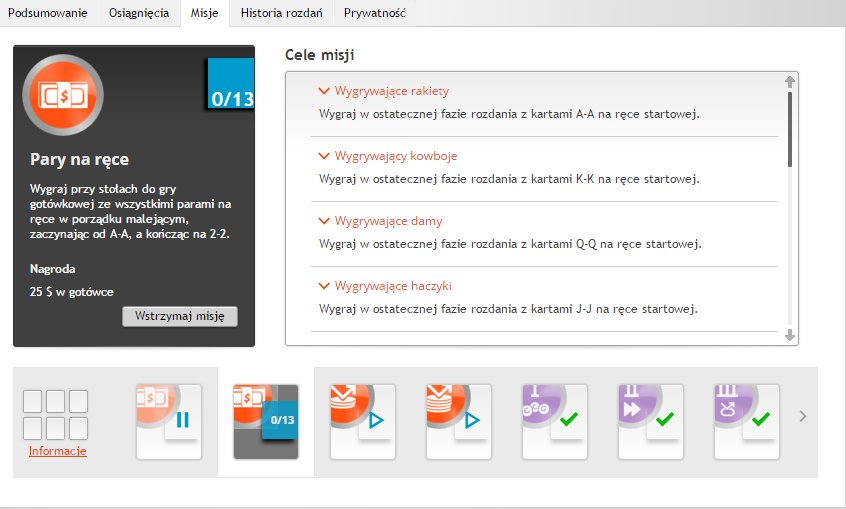Open completed purple mission level III
Image resolution: width=846 pixels, height=509 pixels.
pyautogui.click(x=746, y=421)
